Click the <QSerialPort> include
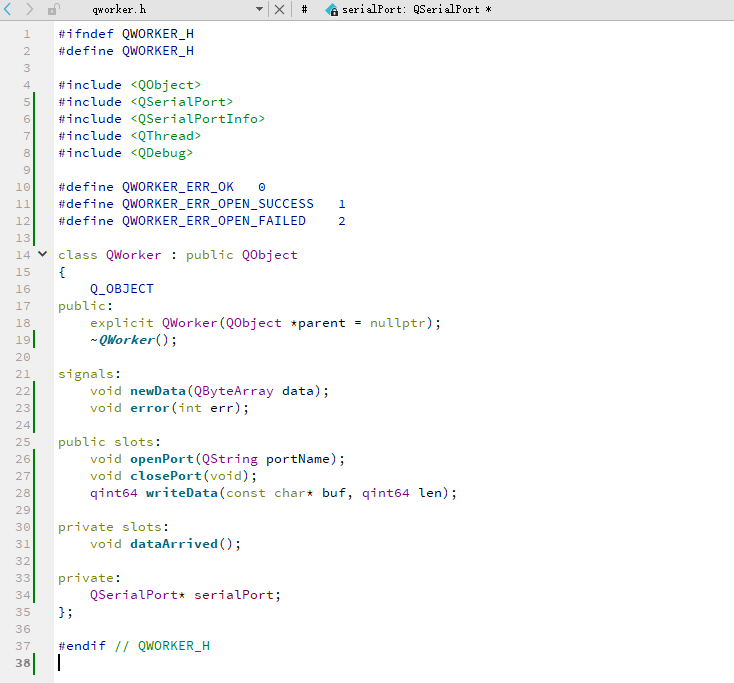This screenshot has height=683, width=734. [182, 102]
